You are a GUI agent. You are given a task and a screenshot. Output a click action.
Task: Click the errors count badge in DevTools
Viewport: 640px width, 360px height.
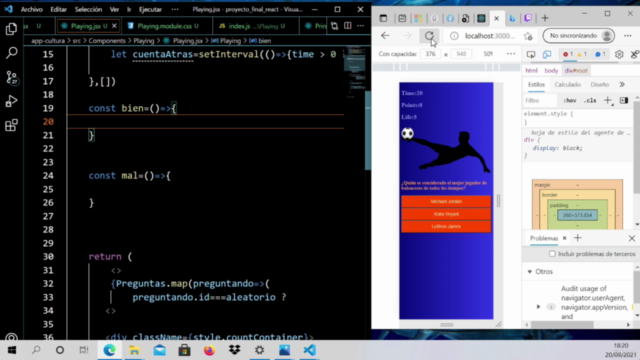click(x=567, y=54)
